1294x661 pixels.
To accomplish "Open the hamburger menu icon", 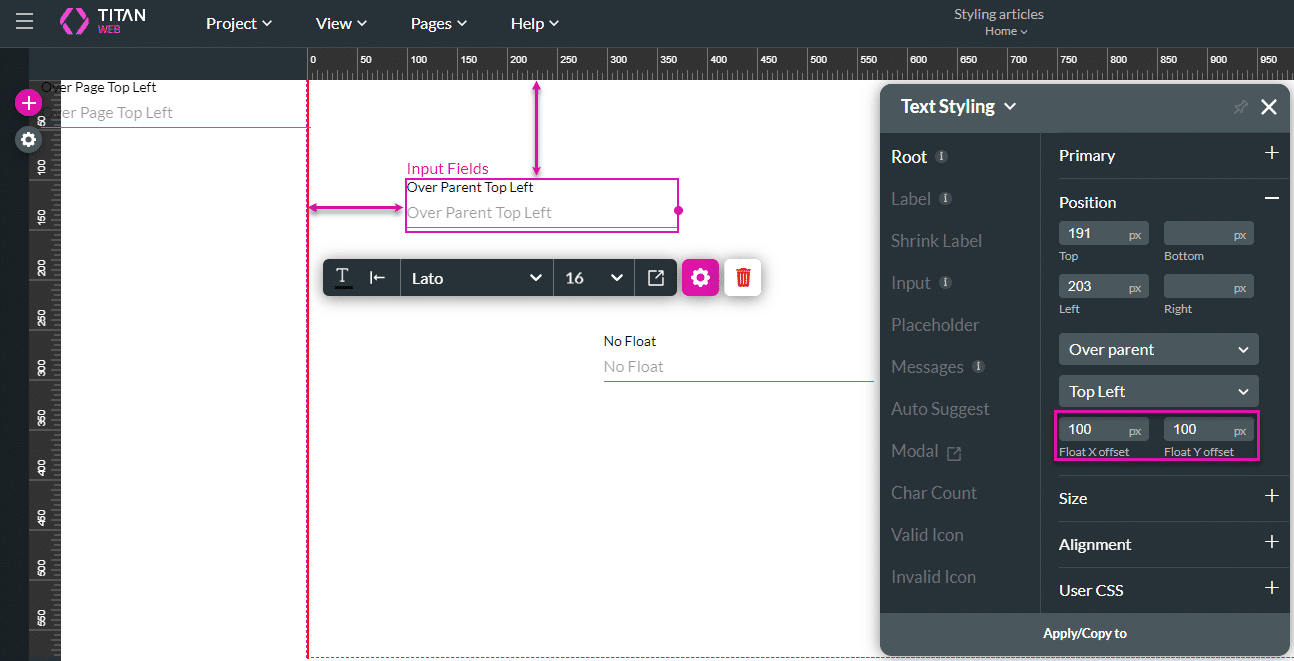I will point(24,22).
